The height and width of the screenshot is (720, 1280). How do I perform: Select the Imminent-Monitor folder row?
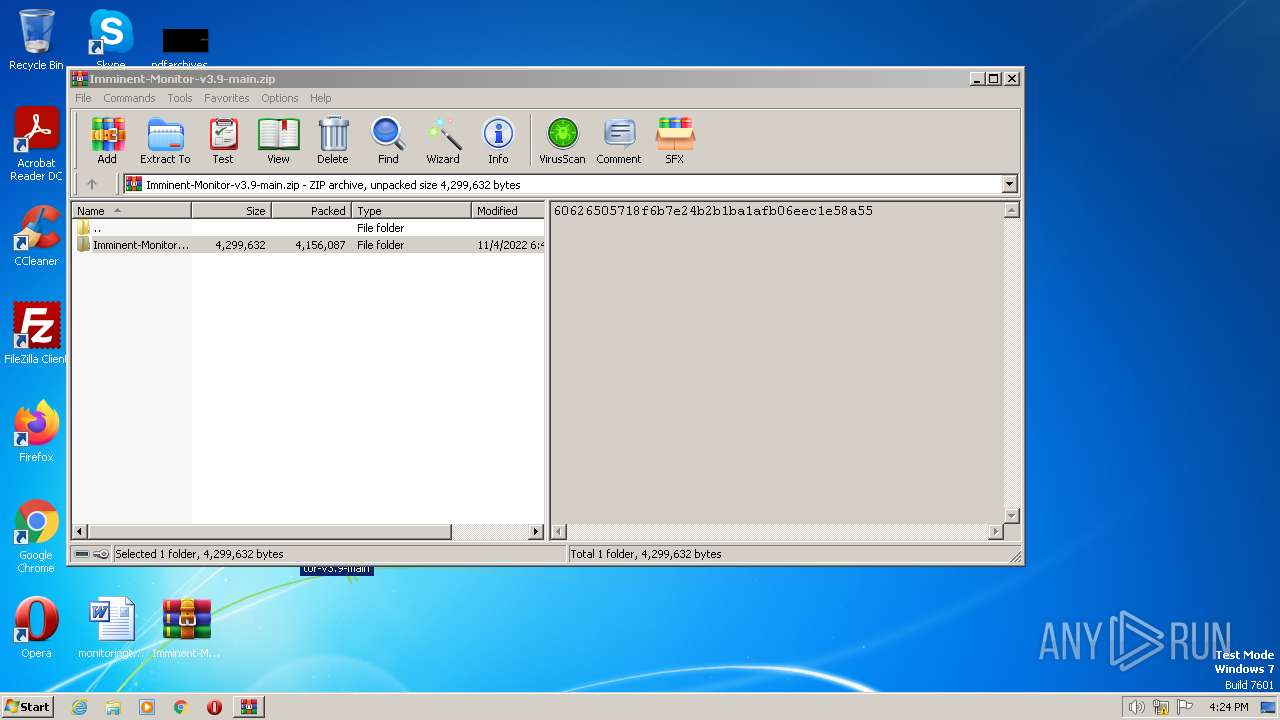(x=309, y=245)
